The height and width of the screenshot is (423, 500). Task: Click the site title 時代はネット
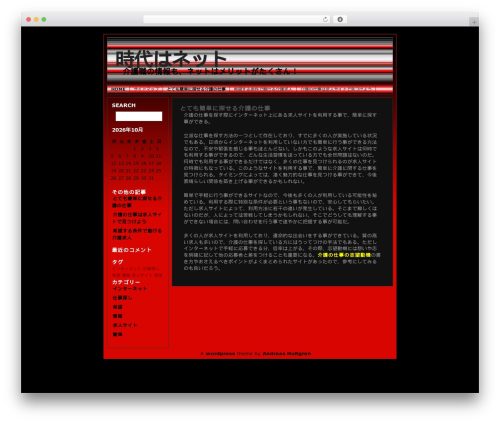pos(171,59)
